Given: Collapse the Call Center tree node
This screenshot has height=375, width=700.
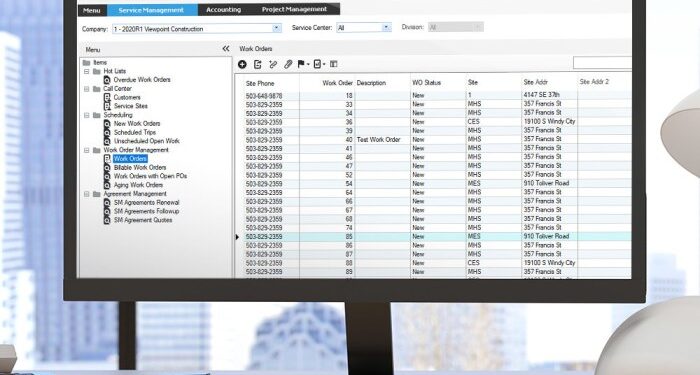Looking at the screenshot, I should pyautogui.click(x=87, y=89).
